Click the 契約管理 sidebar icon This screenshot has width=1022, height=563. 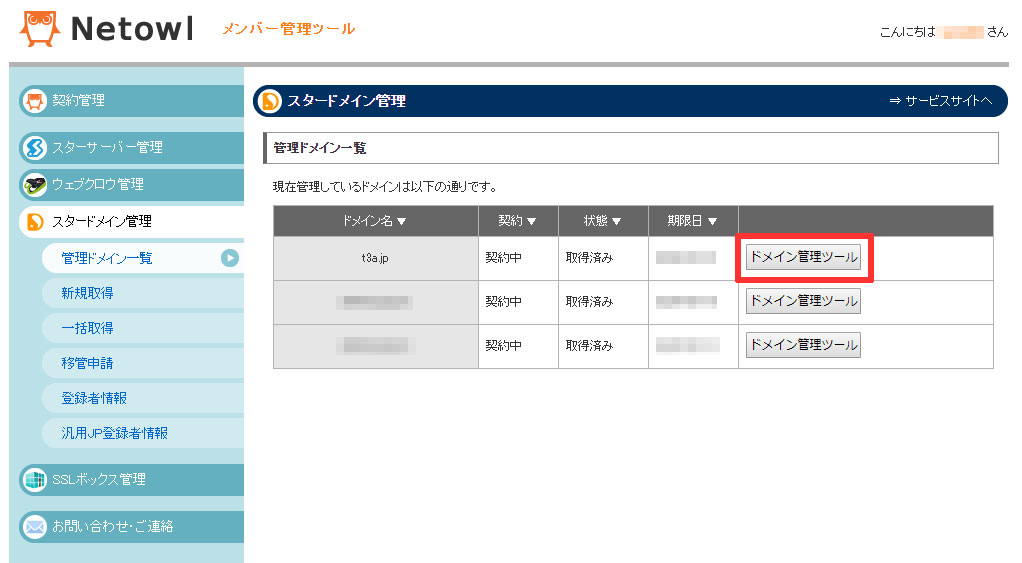point(35,101)
